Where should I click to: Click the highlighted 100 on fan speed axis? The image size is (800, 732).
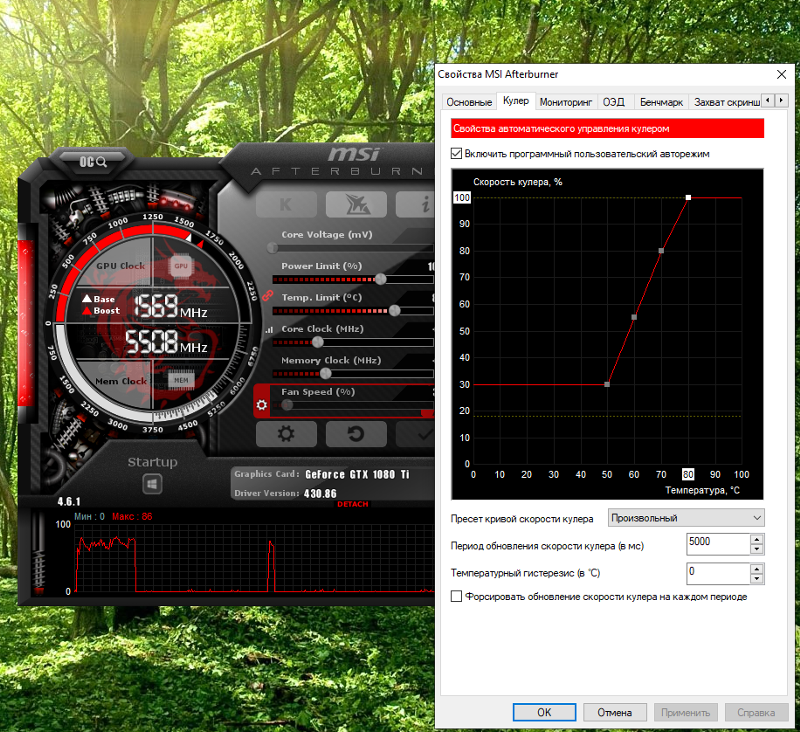pyautogui.click(x=462, y=197)
